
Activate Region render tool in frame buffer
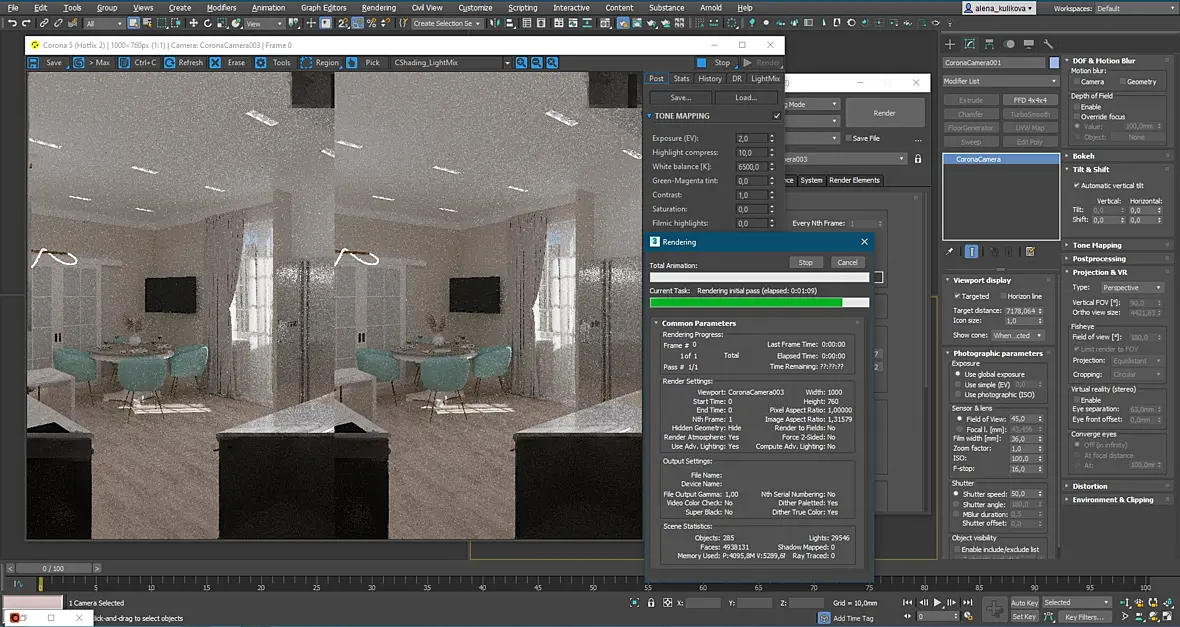[320, 62]
